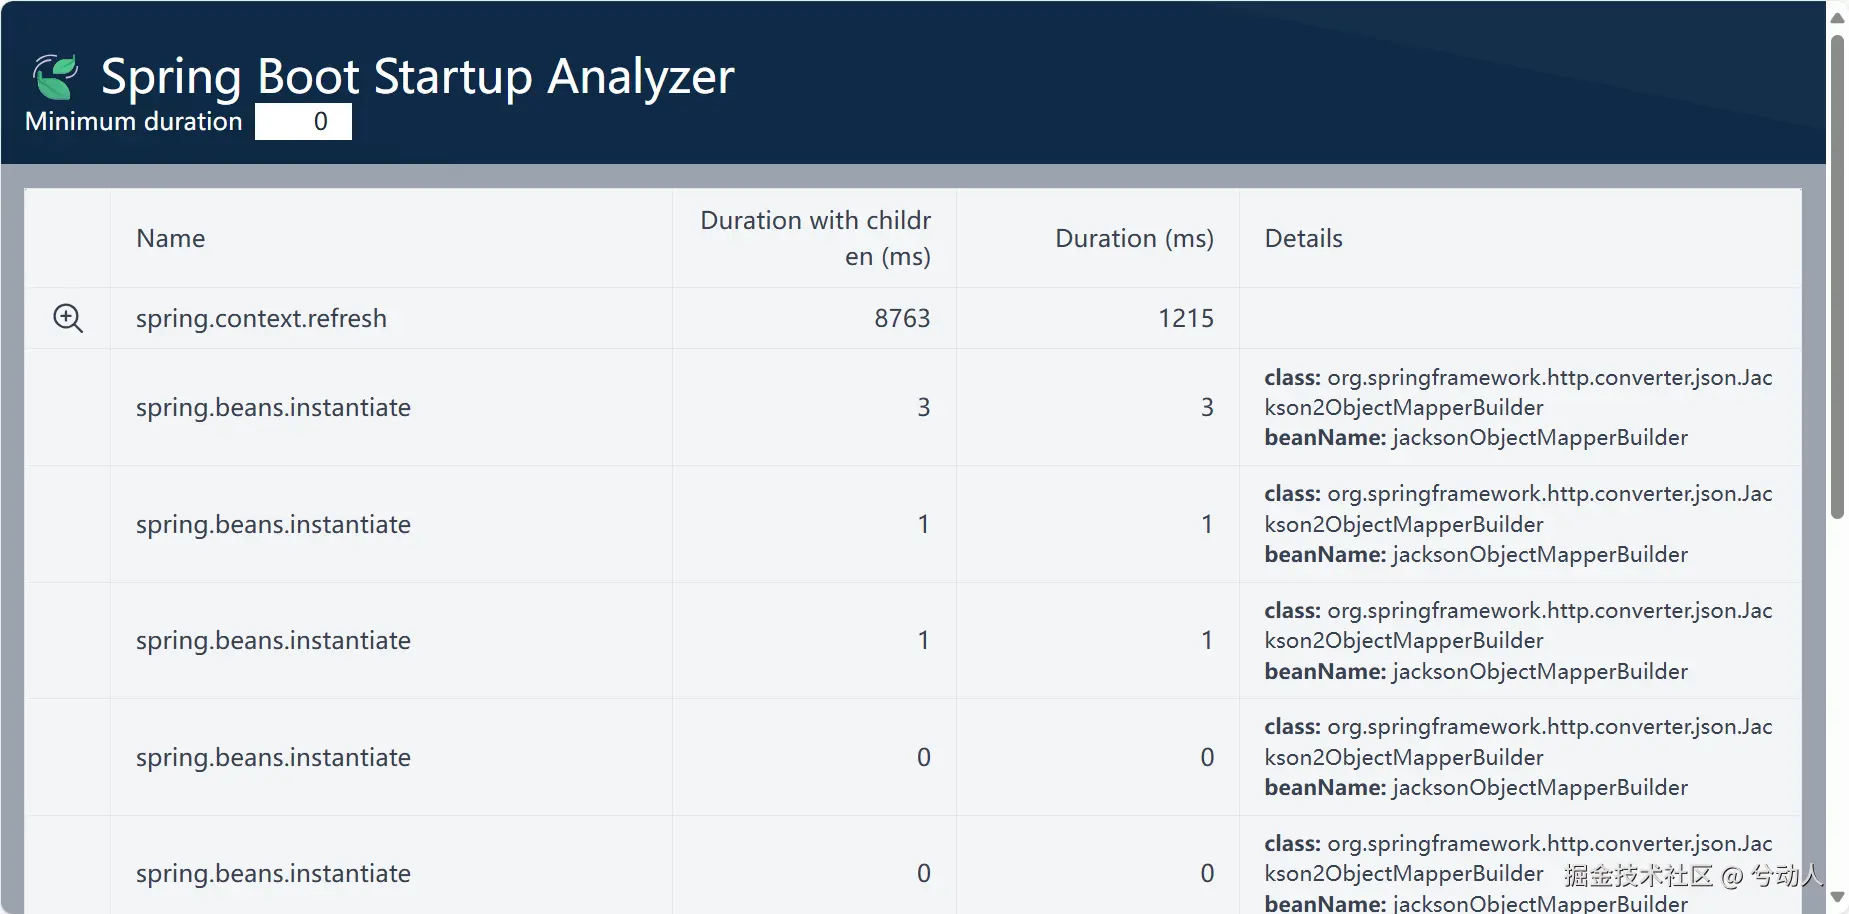Click the Duration (ms) column header
Viewport: 1849px width, 914px height.
(1134, 239)
